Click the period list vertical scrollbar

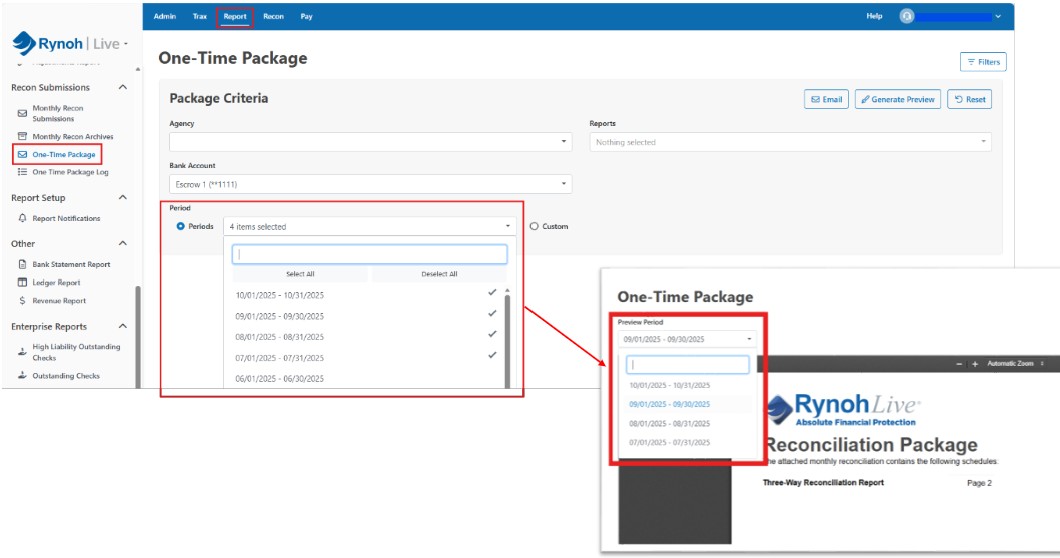click(x=508, y=340)
